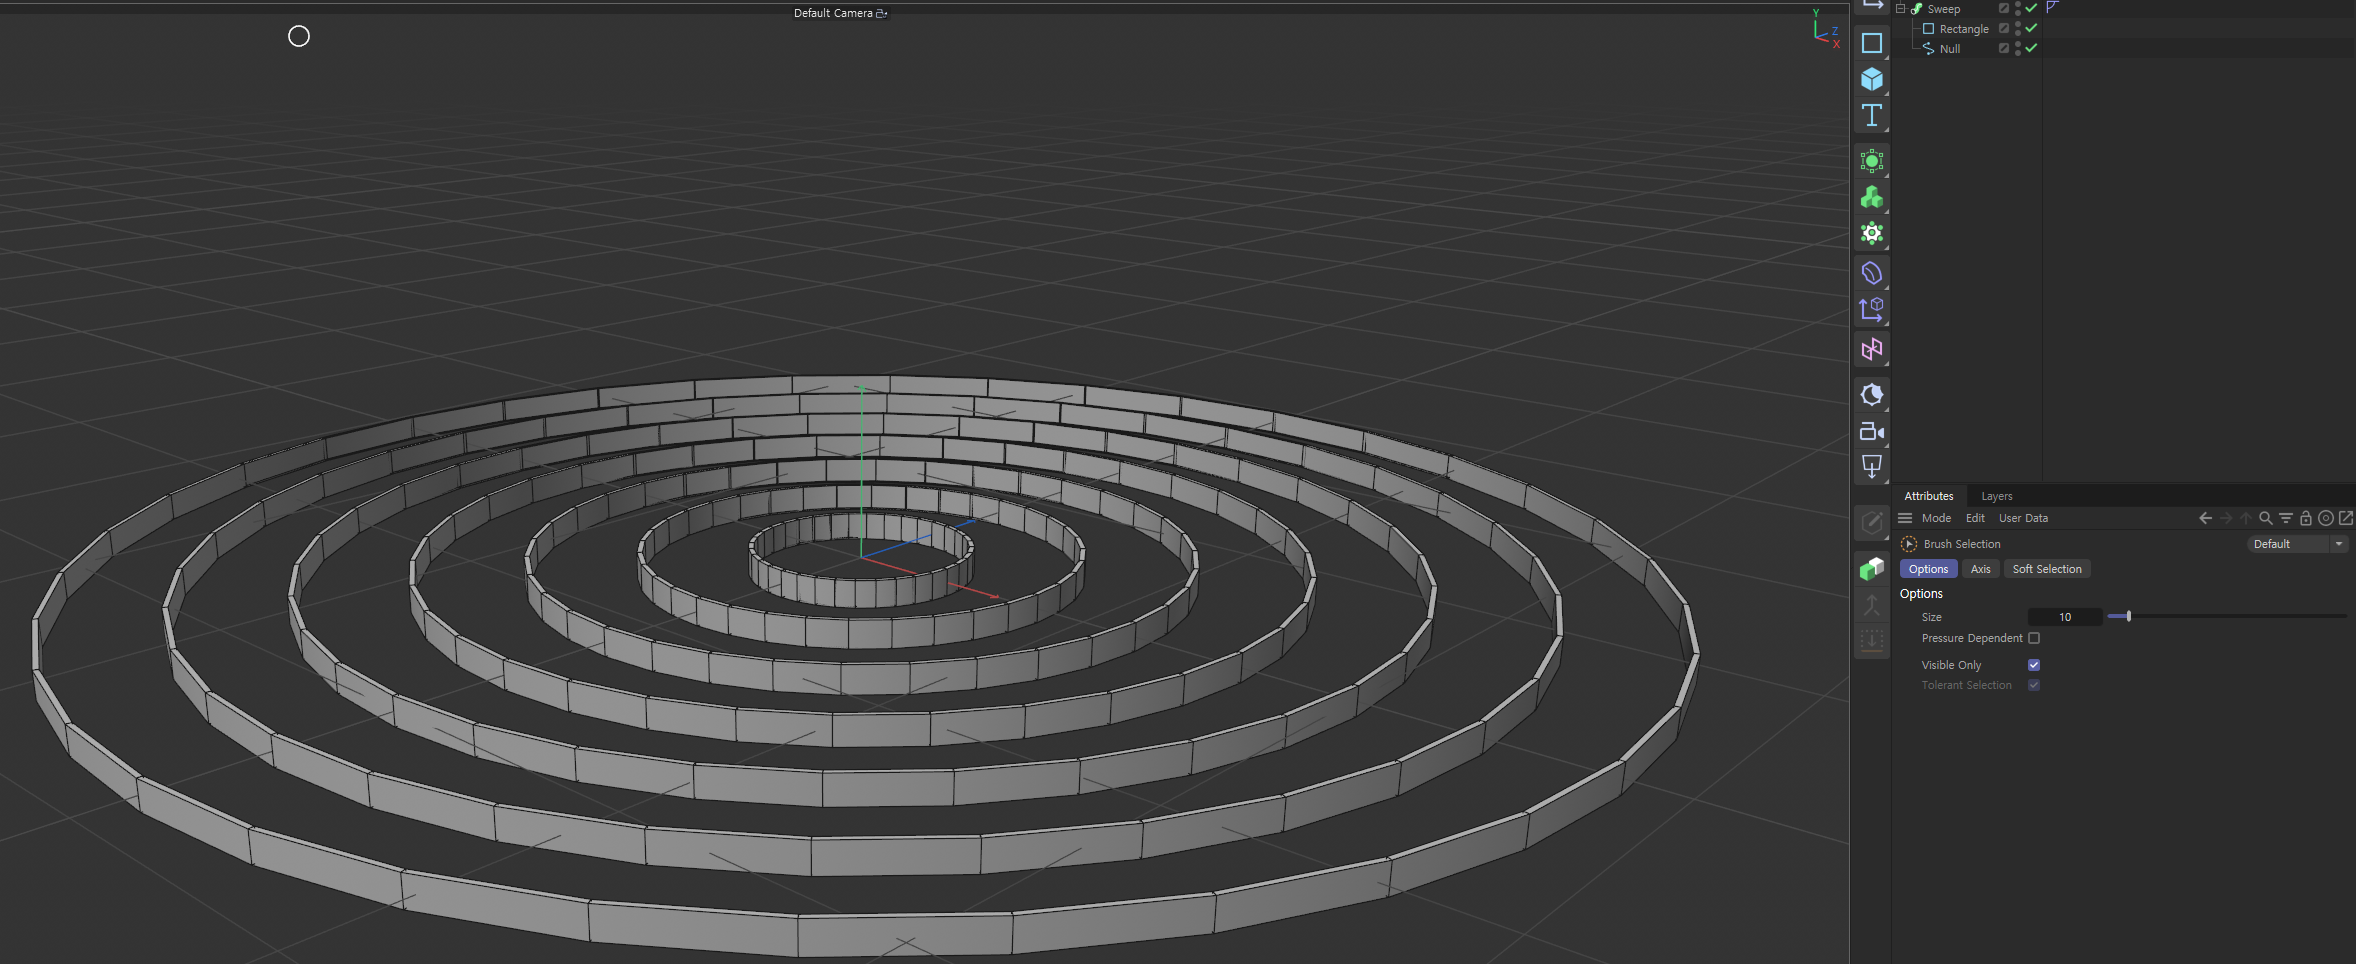Click the search icon in Attributes panel
Viewport: 2356px width, 964px height.
pyautogui.click(x=2265, y=518)
